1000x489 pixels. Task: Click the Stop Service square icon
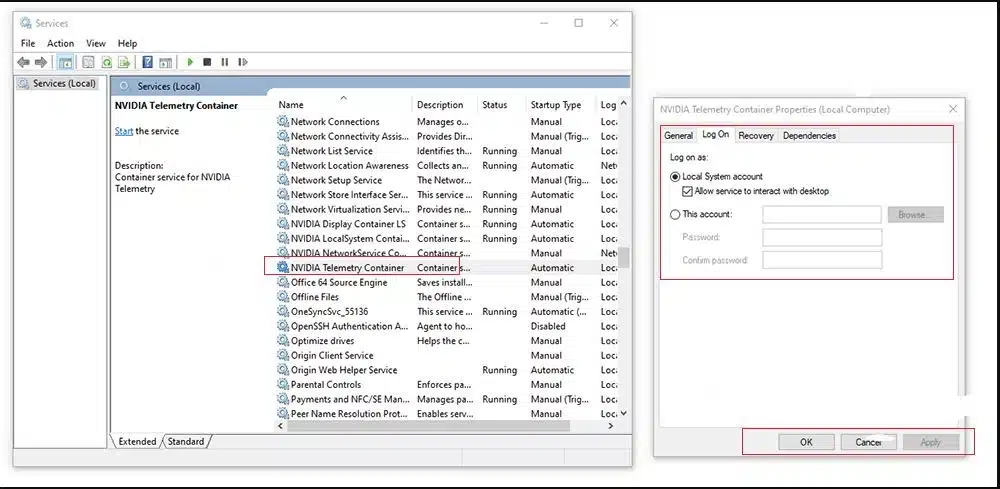point(207,62)
